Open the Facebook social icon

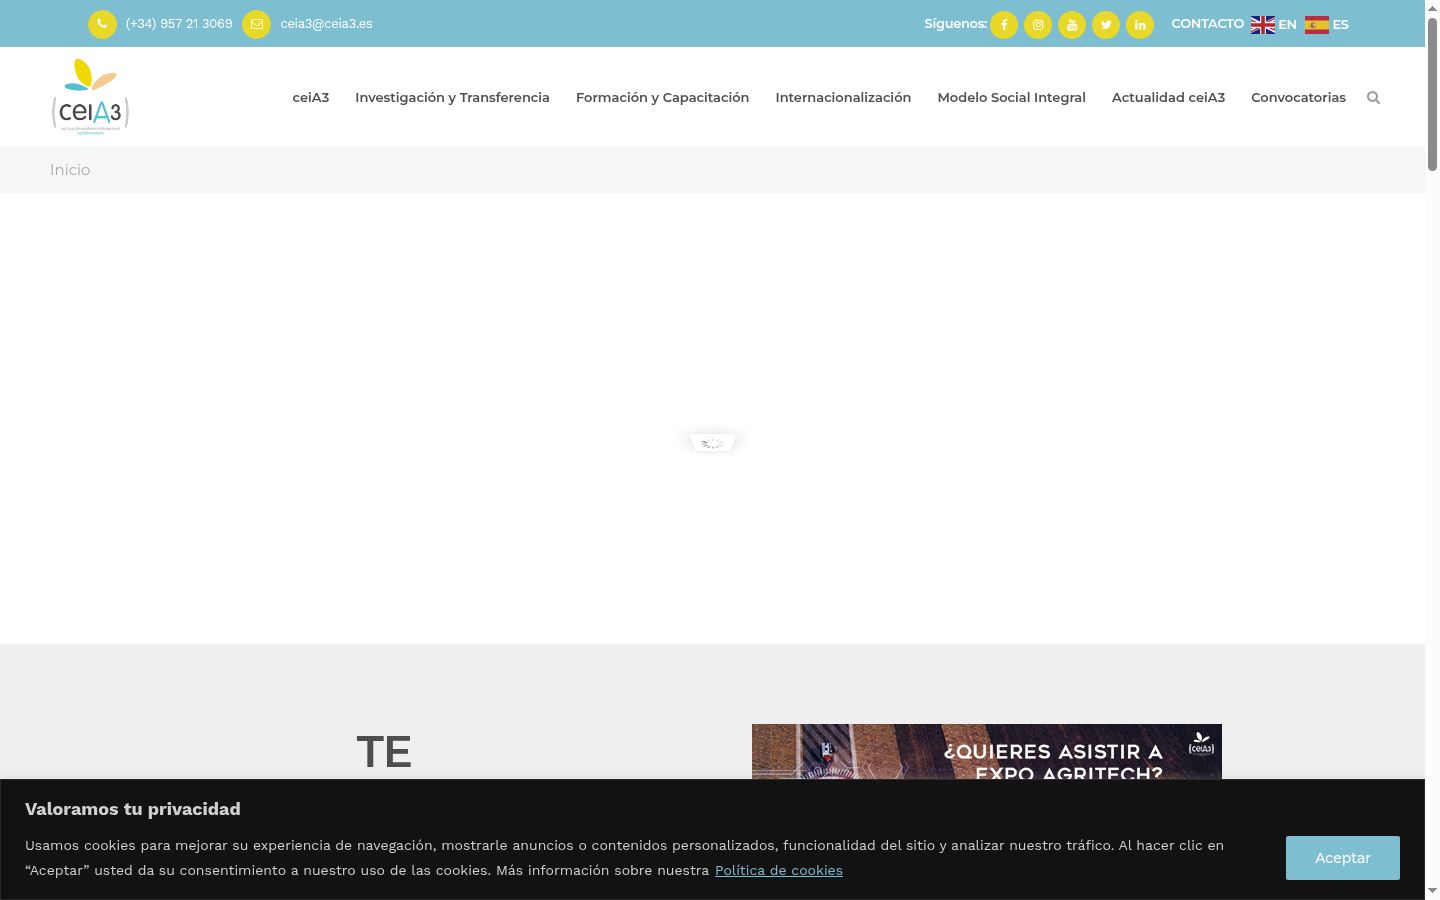[1004, 25]
